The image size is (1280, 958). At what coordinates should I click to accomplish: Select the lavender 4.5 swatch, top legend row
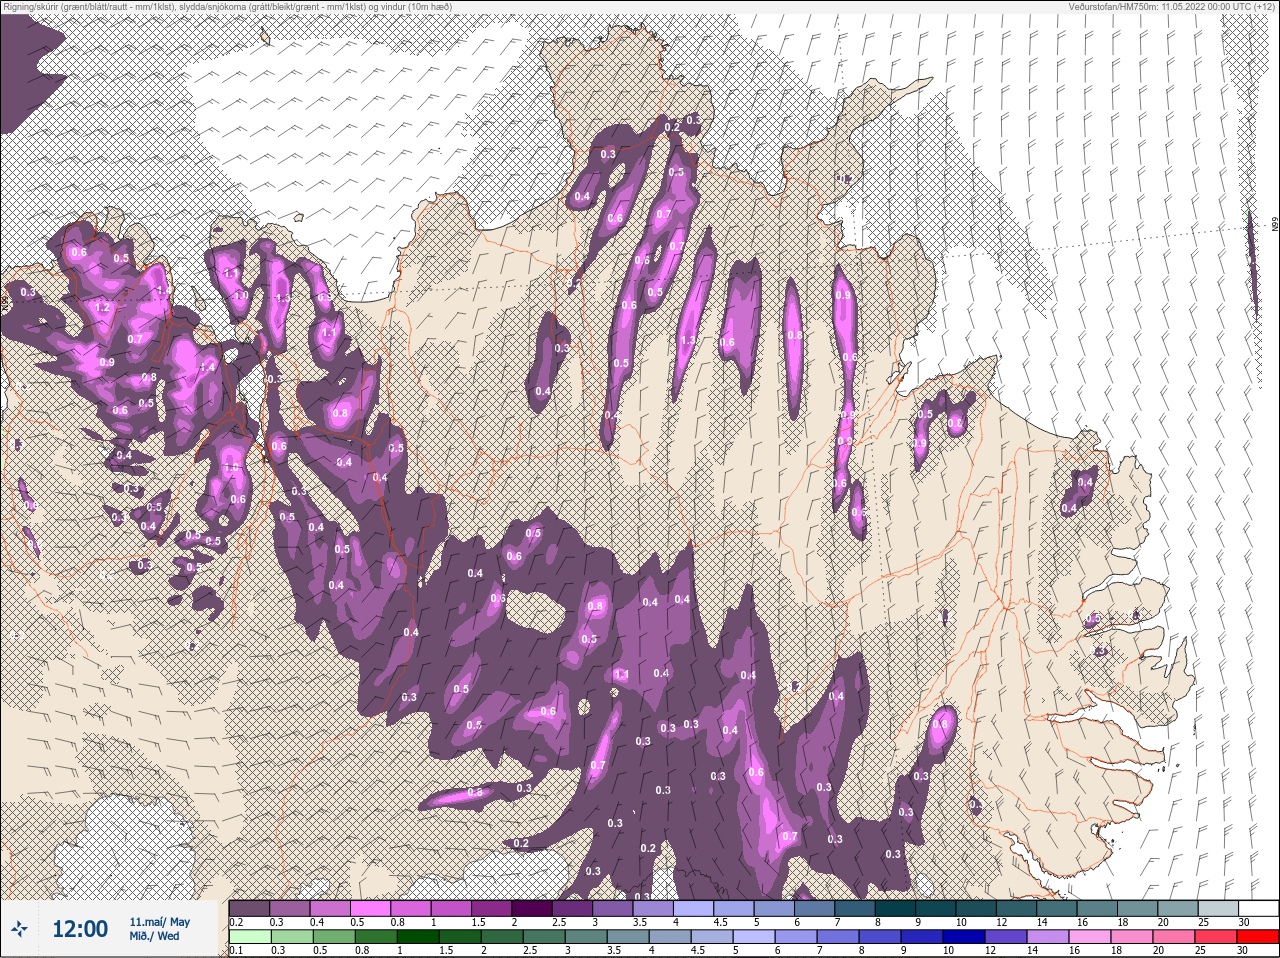[x=734, y=908]
